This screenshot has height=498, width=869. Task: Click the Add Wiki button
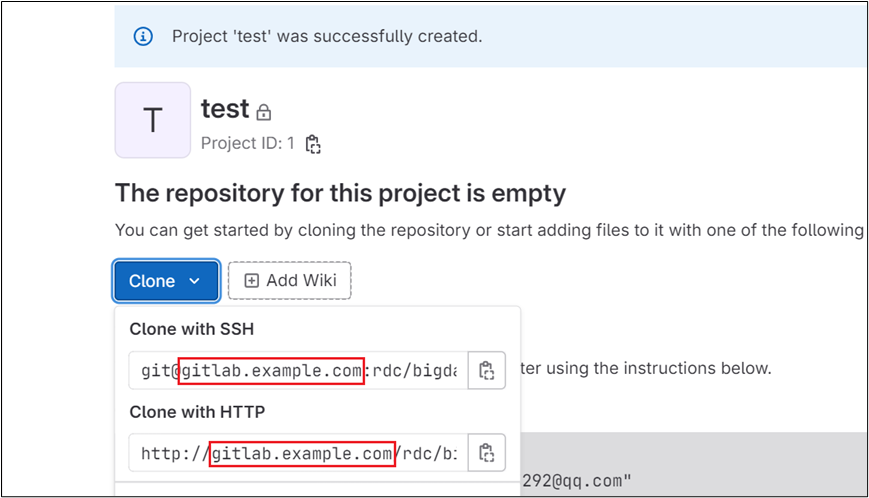pyautogui.click(x=290, y=281)
